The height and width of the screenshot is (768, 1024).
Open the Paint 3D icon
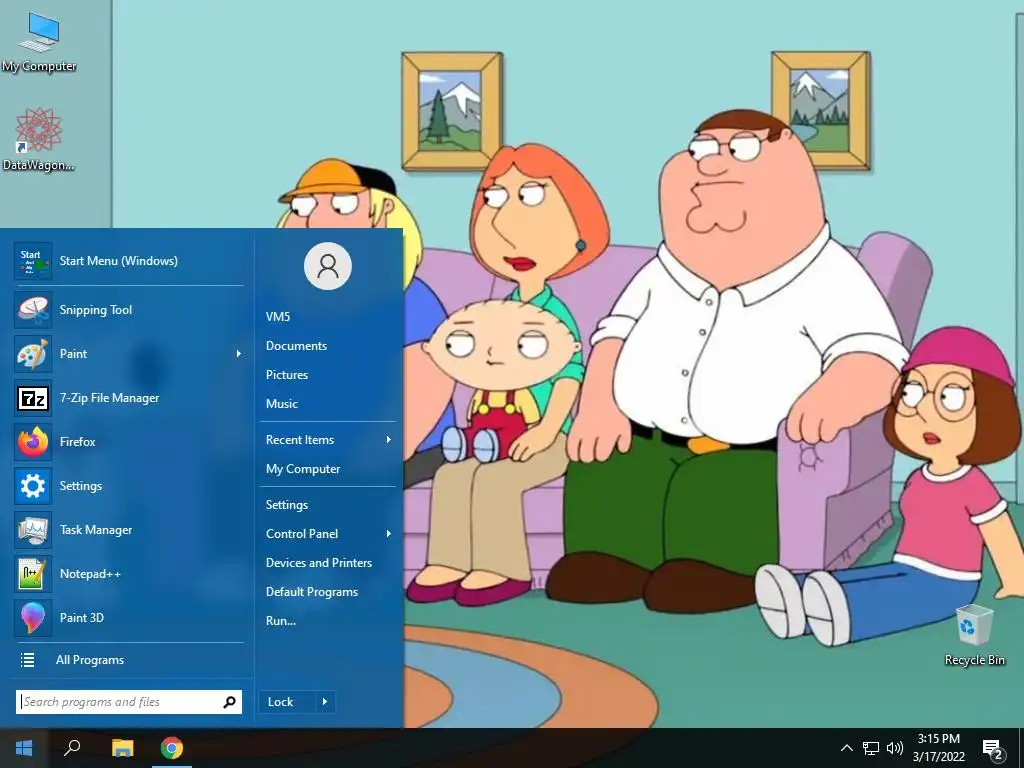pos(33,618)
